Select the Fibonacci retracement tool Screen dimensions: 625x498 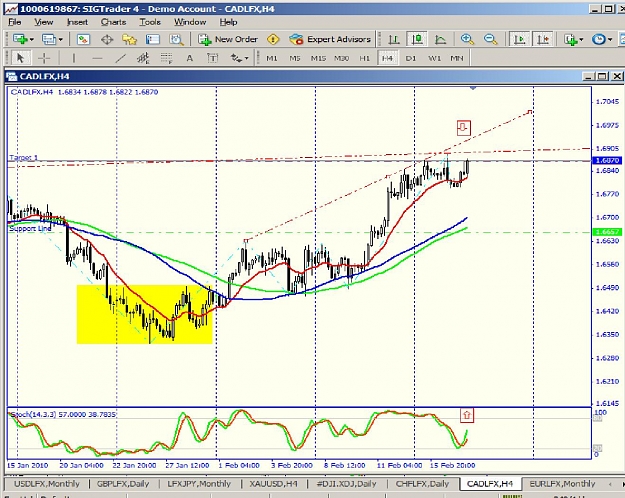coord(166,58)
